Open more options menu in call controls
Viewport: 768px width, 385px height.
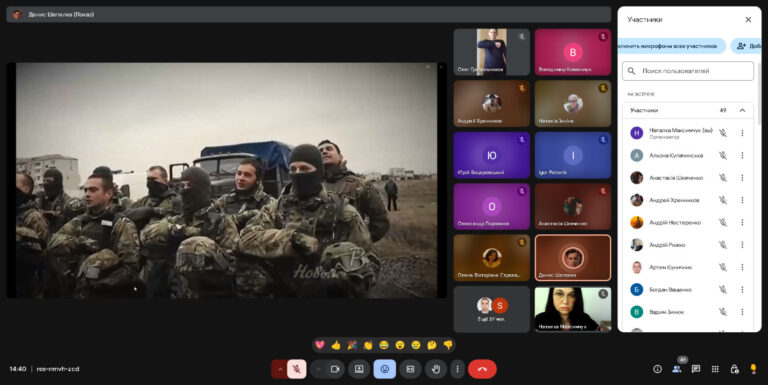[457, 369]
